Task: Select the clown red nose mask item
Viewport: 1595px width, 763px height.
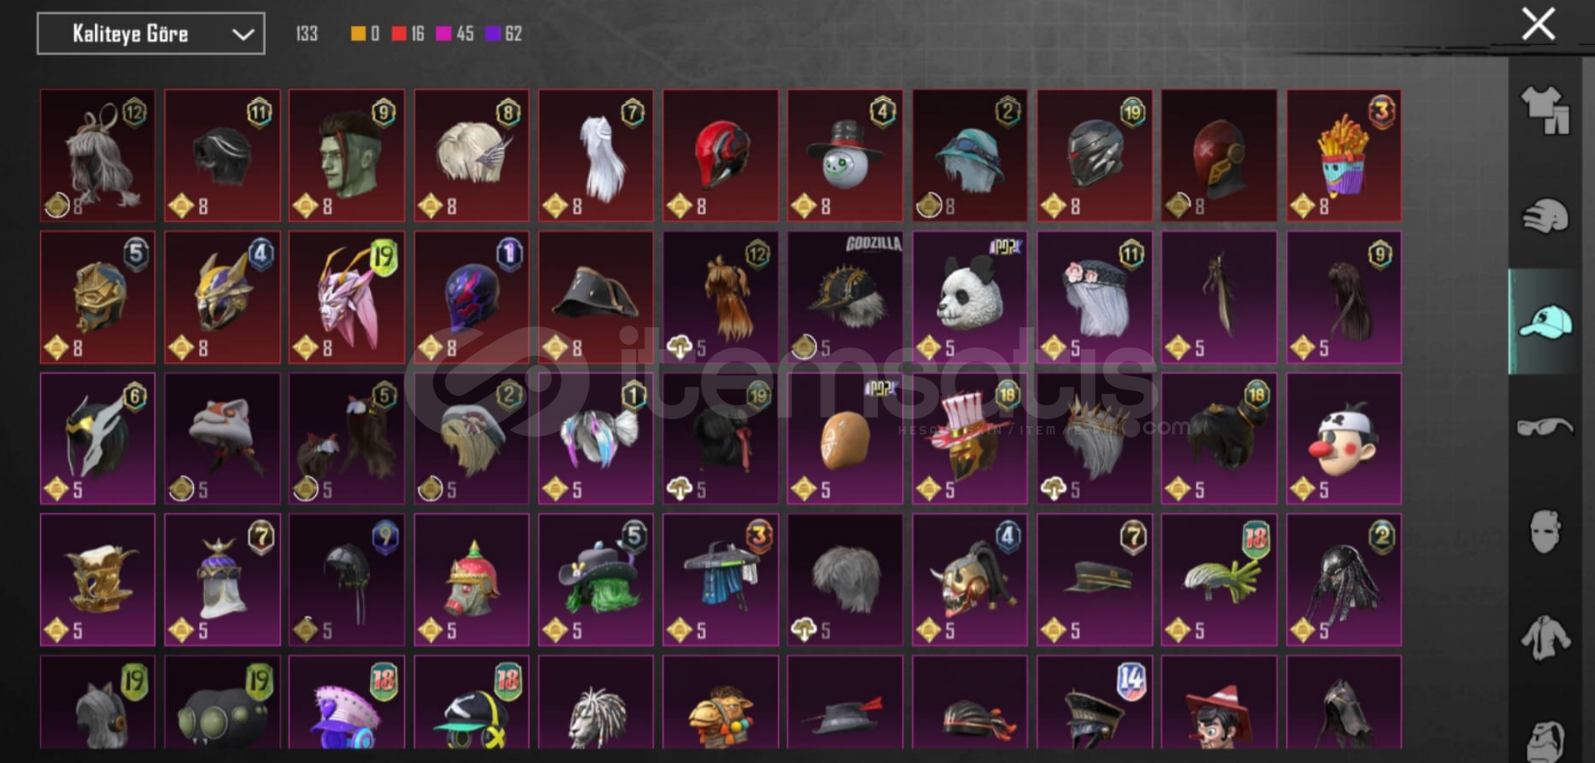Action: tap(1343, 439)
